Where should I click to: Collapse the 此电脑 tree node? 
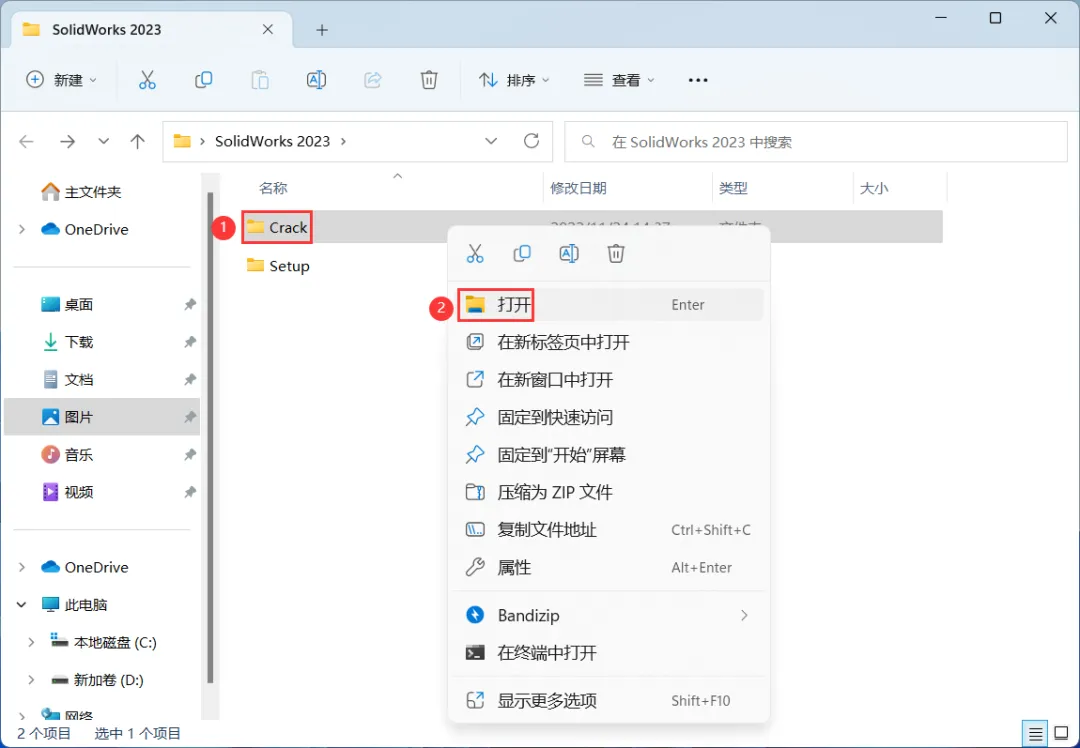pyautogui.click(x=22, y=605)
